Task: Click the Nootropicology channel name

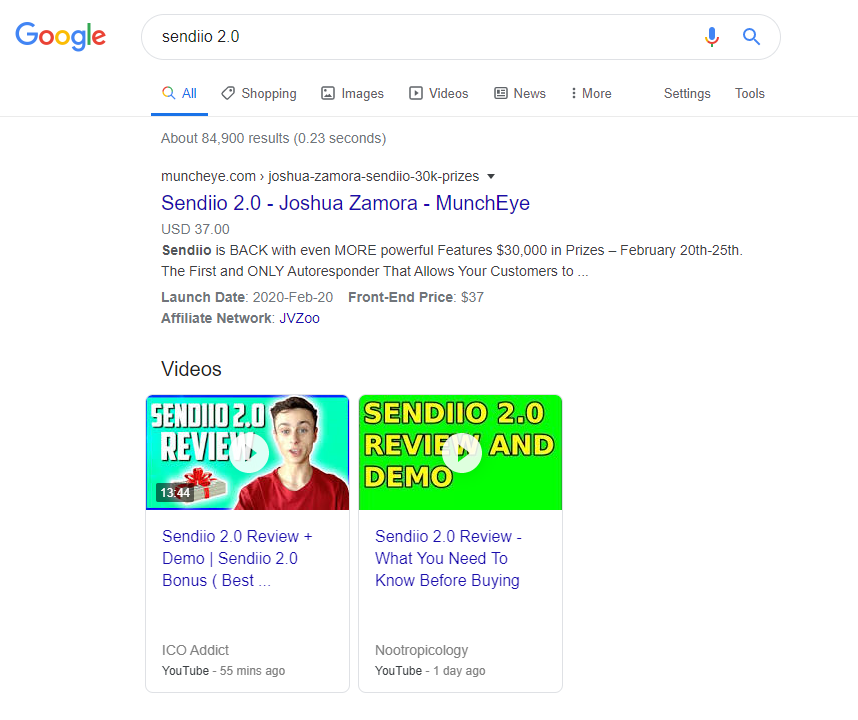Action: (x=421, y=650)
